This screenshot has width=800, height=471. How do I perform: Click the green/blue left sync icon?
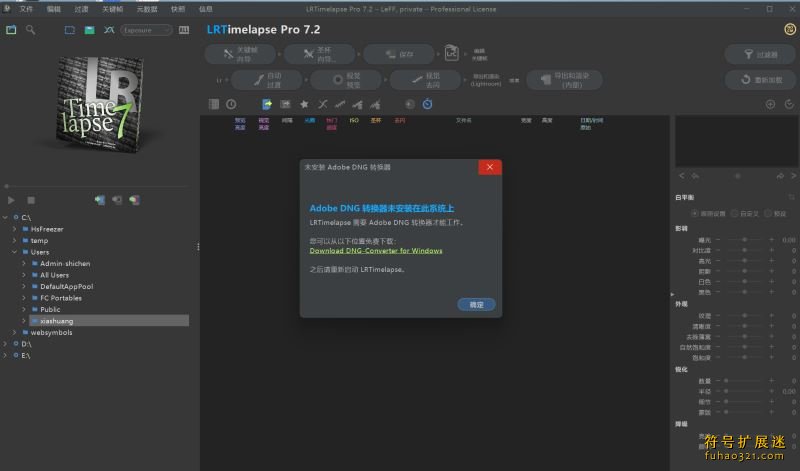tap(99, 200)
